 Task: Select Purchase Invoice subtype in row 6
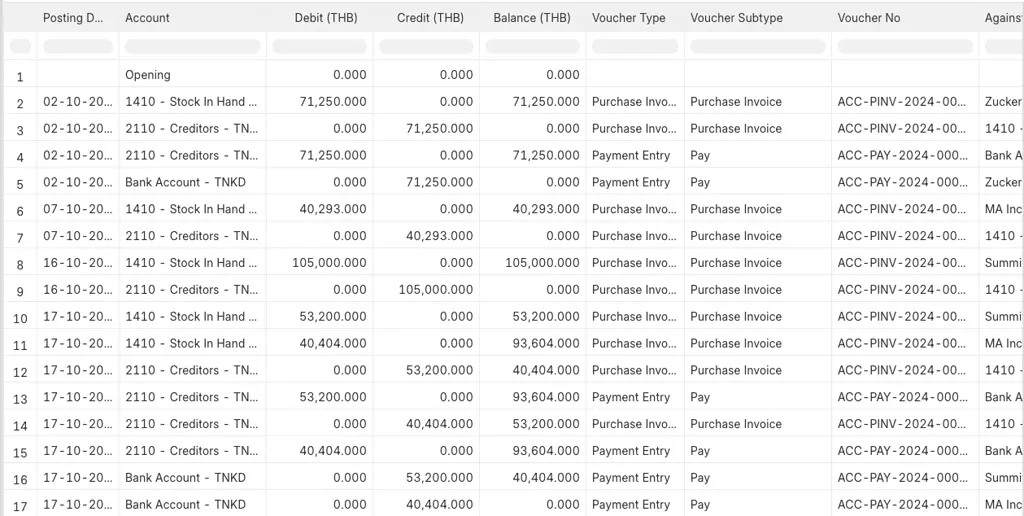[736, 208]
